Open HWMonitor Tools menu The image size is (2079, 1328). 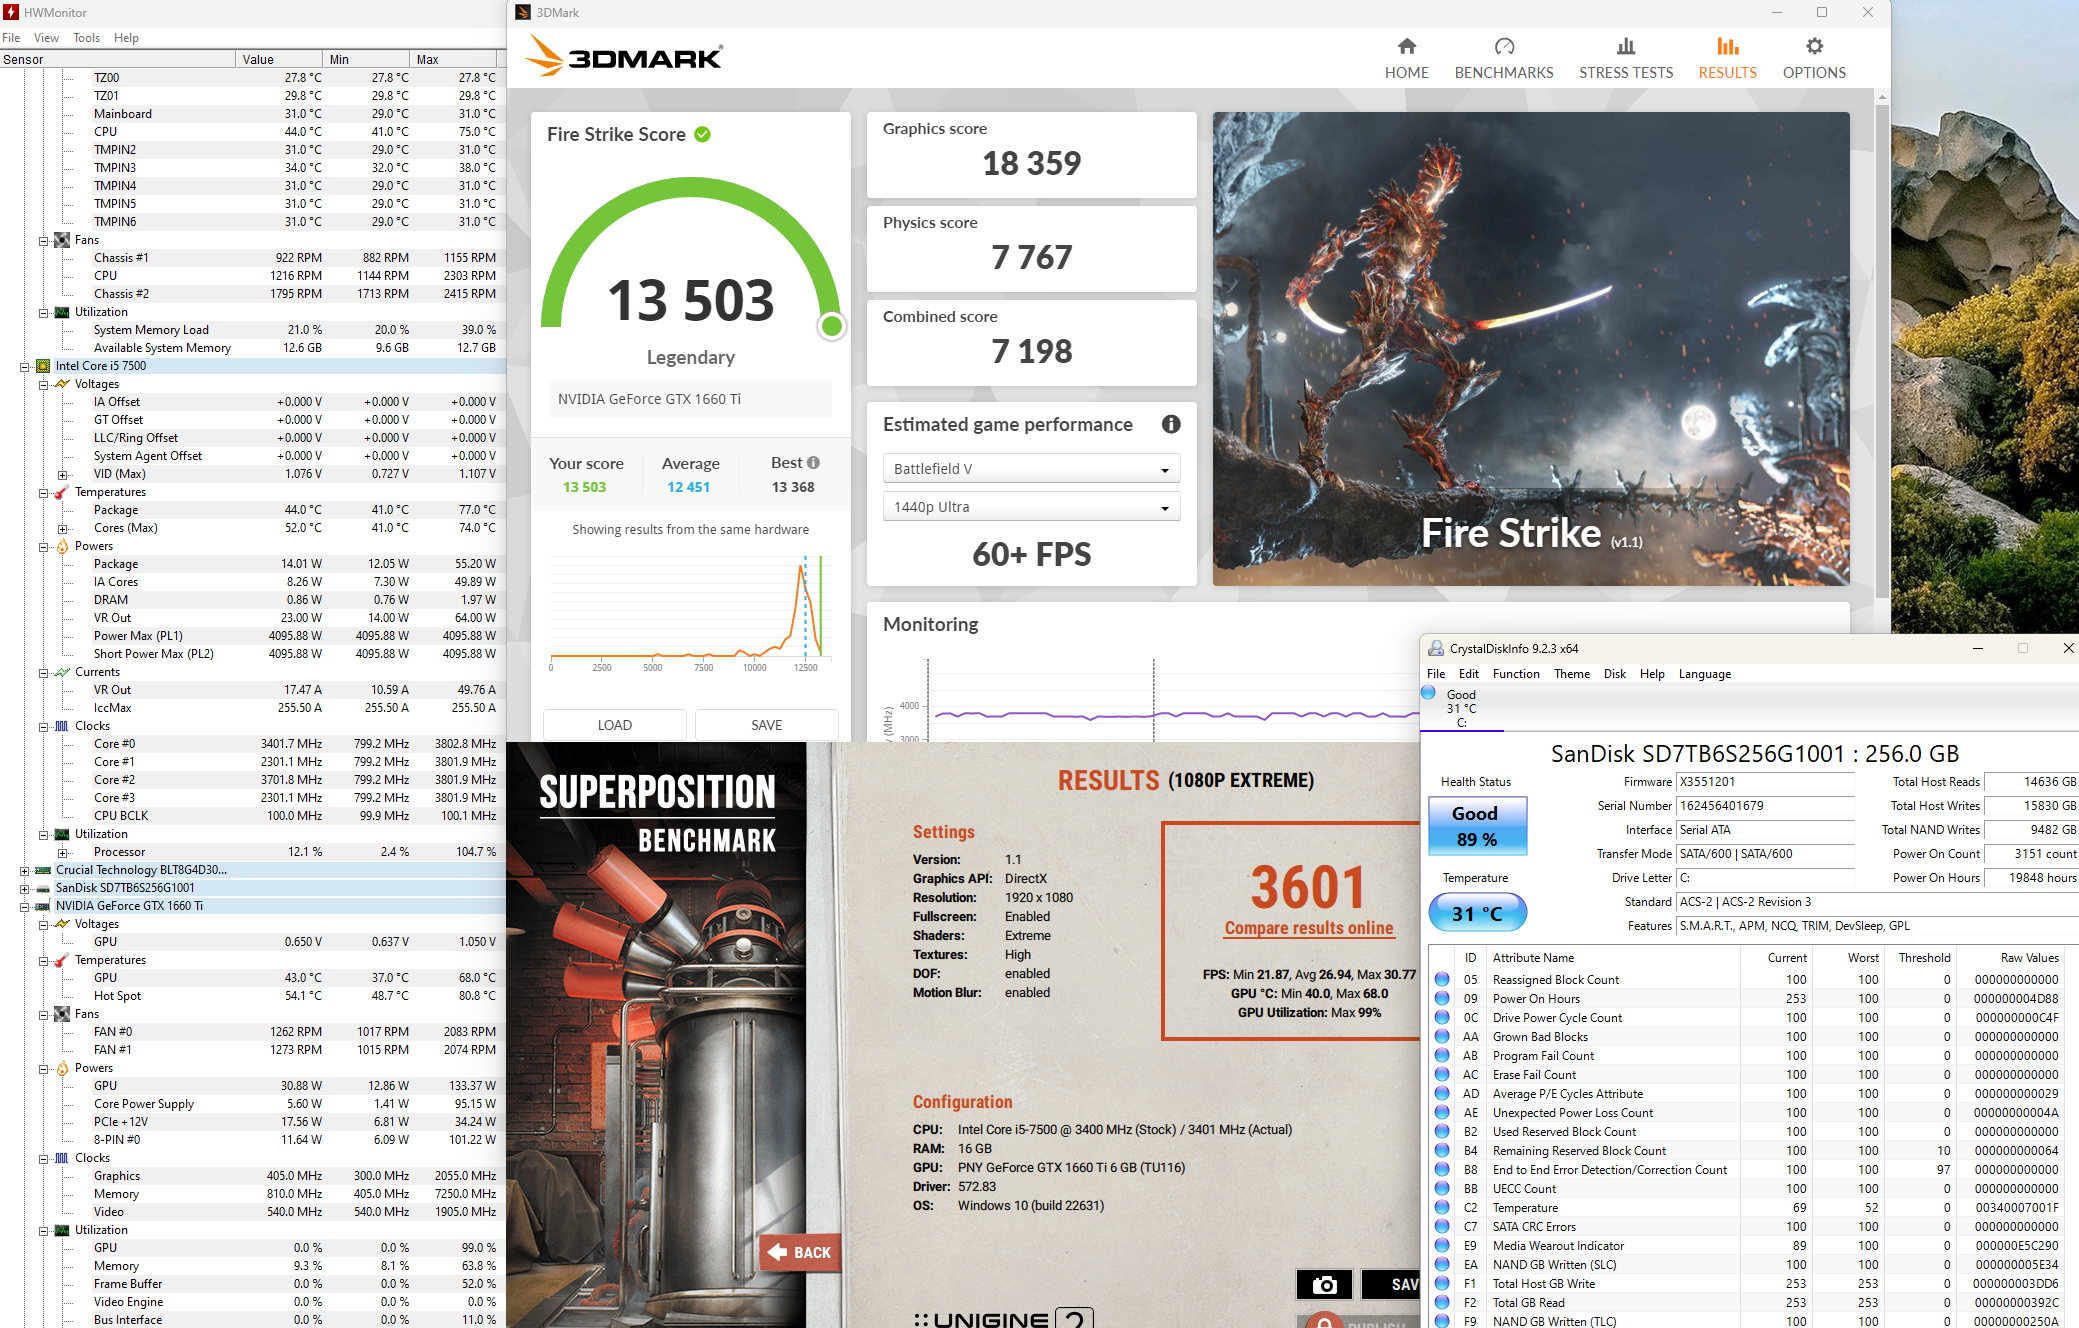86,38
